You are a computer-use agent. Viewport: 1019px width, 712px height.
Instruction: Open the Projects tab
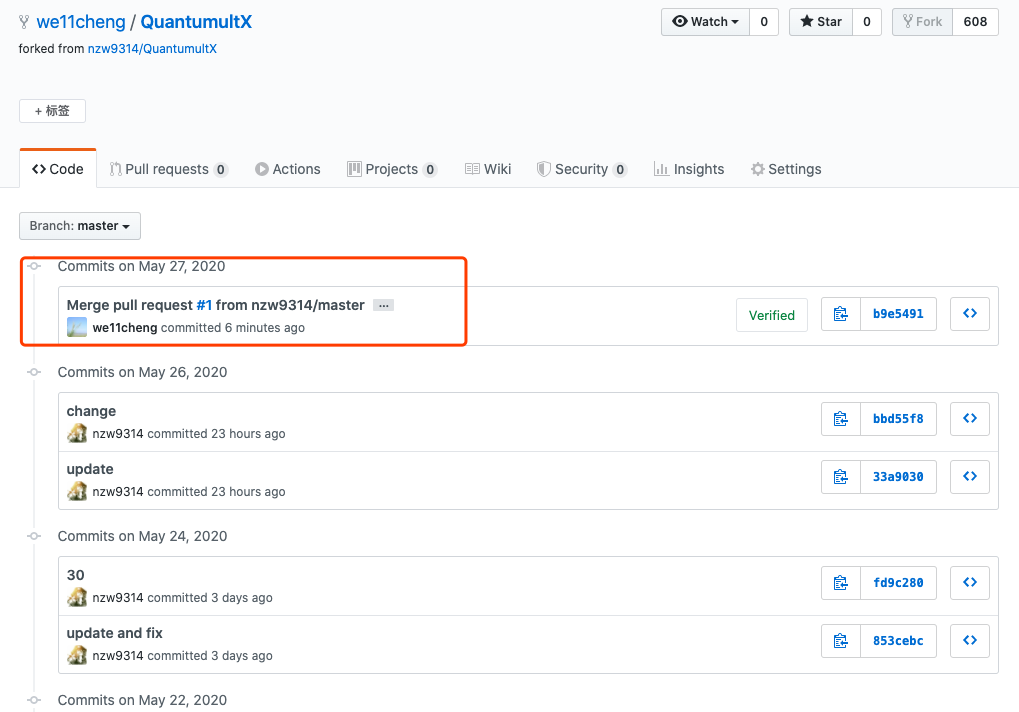pyautogui.click(x=392, y=169)
